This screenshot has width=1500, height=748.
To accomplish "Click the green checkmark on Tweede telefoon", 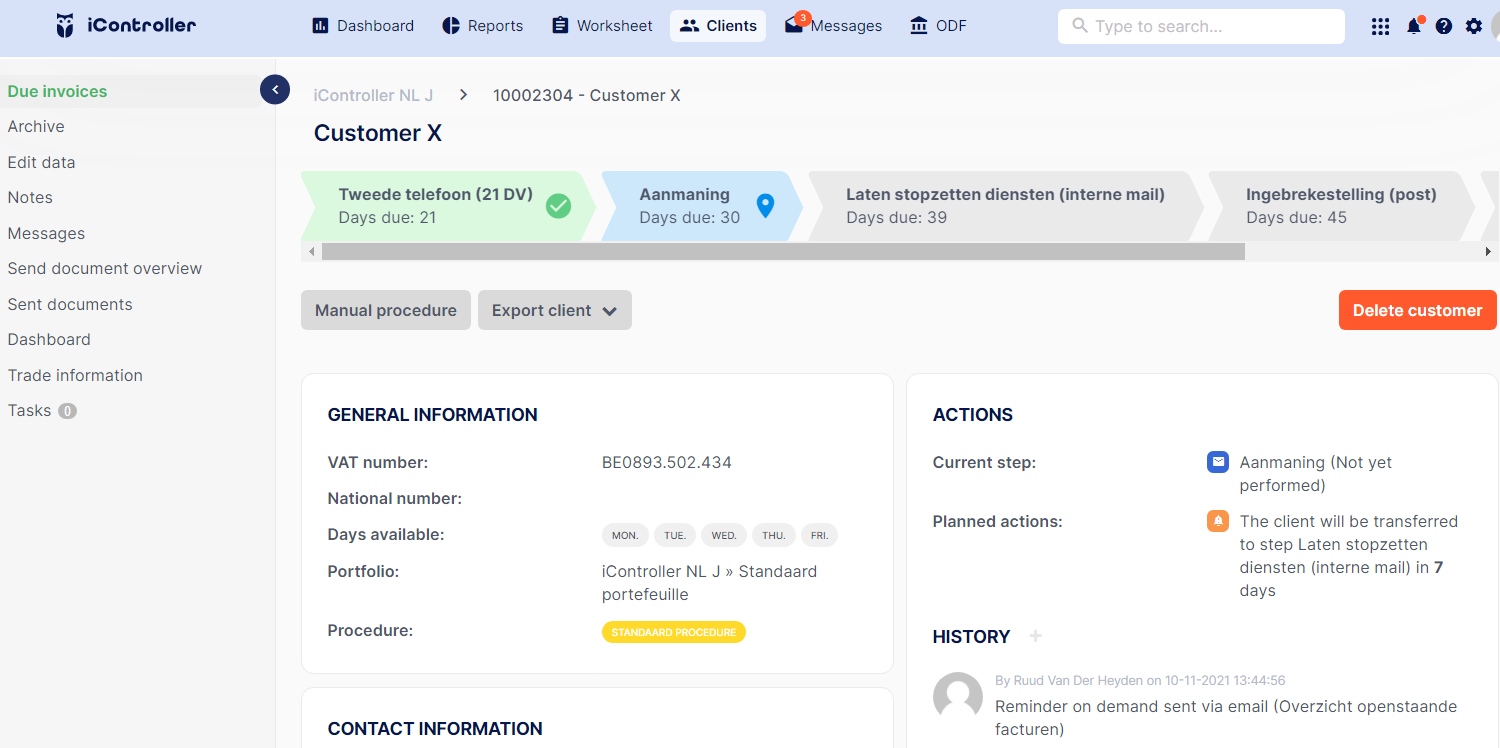I will tap(558, 206).
